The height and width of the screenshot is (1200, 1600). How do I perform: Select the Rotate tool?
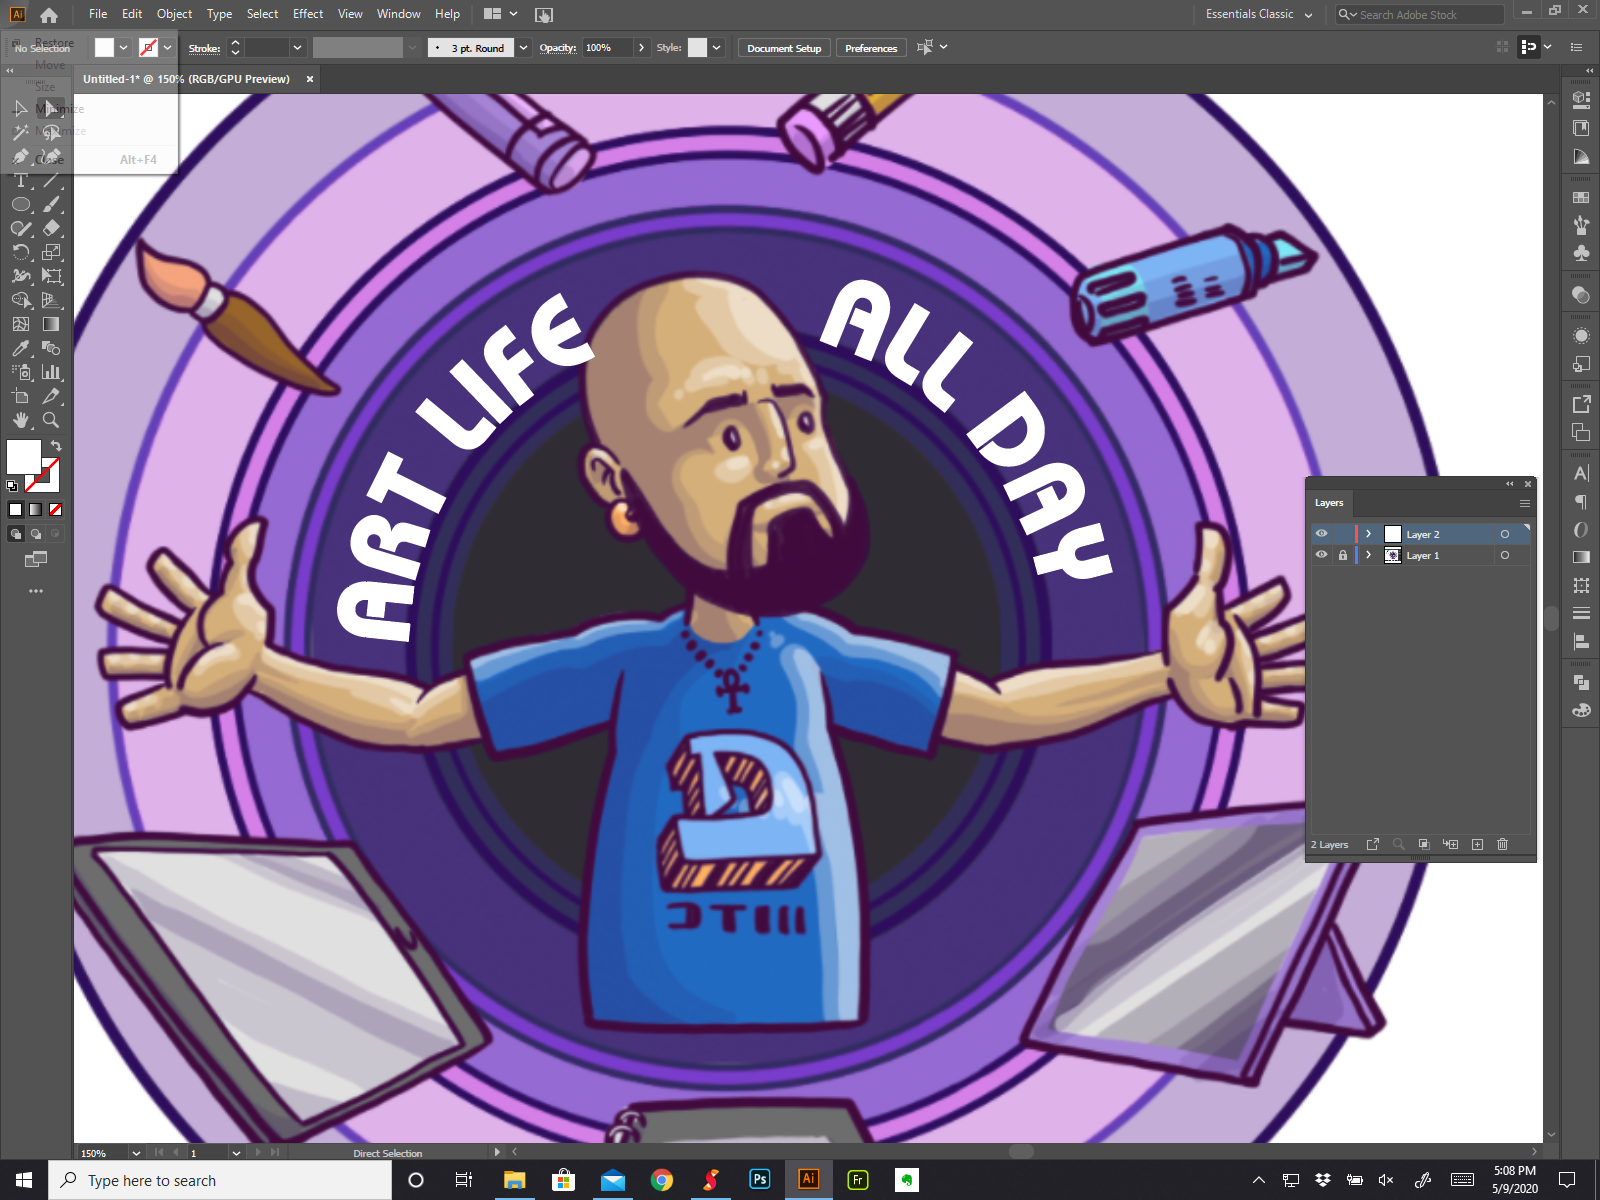pos(20,252)
